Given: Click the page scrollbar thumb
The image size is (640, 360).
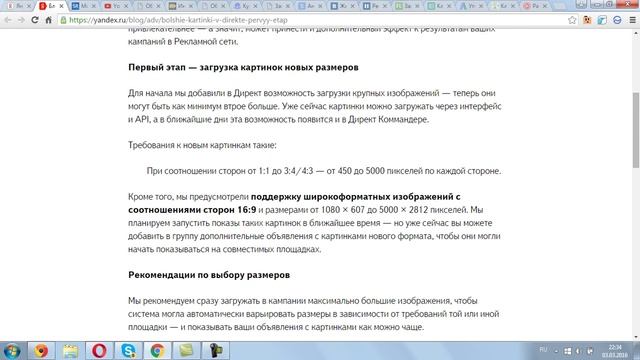Looking at the screenshot, I should [x=636, y=130].
